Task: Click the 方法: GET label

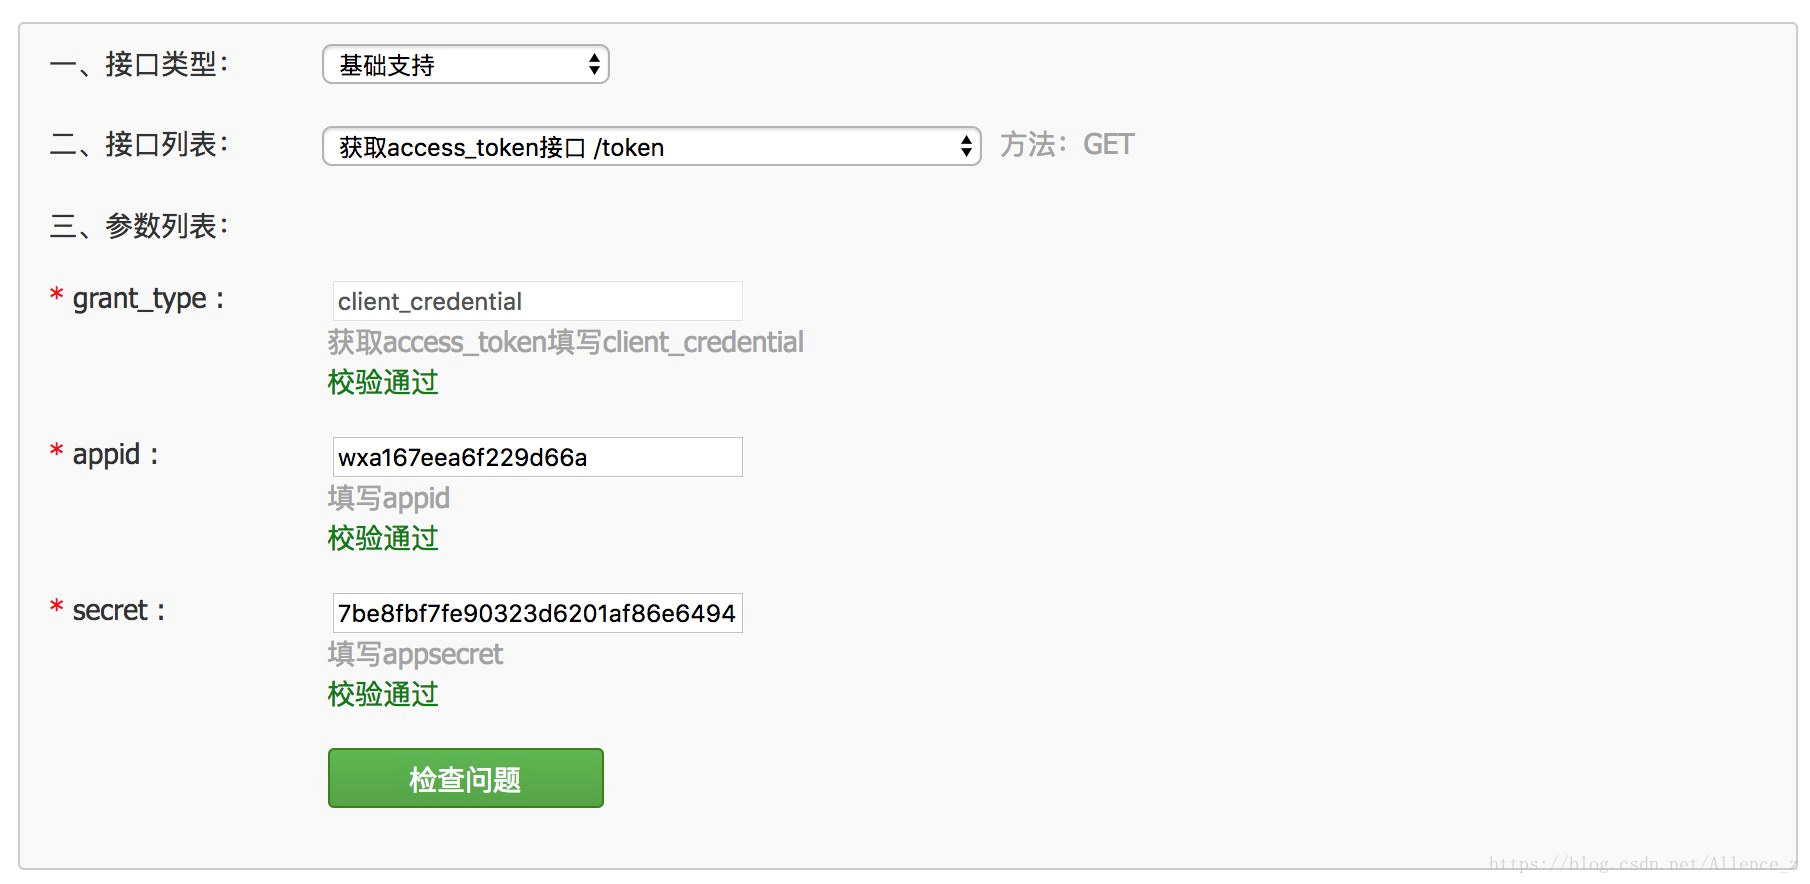Action: point(1067,145)
